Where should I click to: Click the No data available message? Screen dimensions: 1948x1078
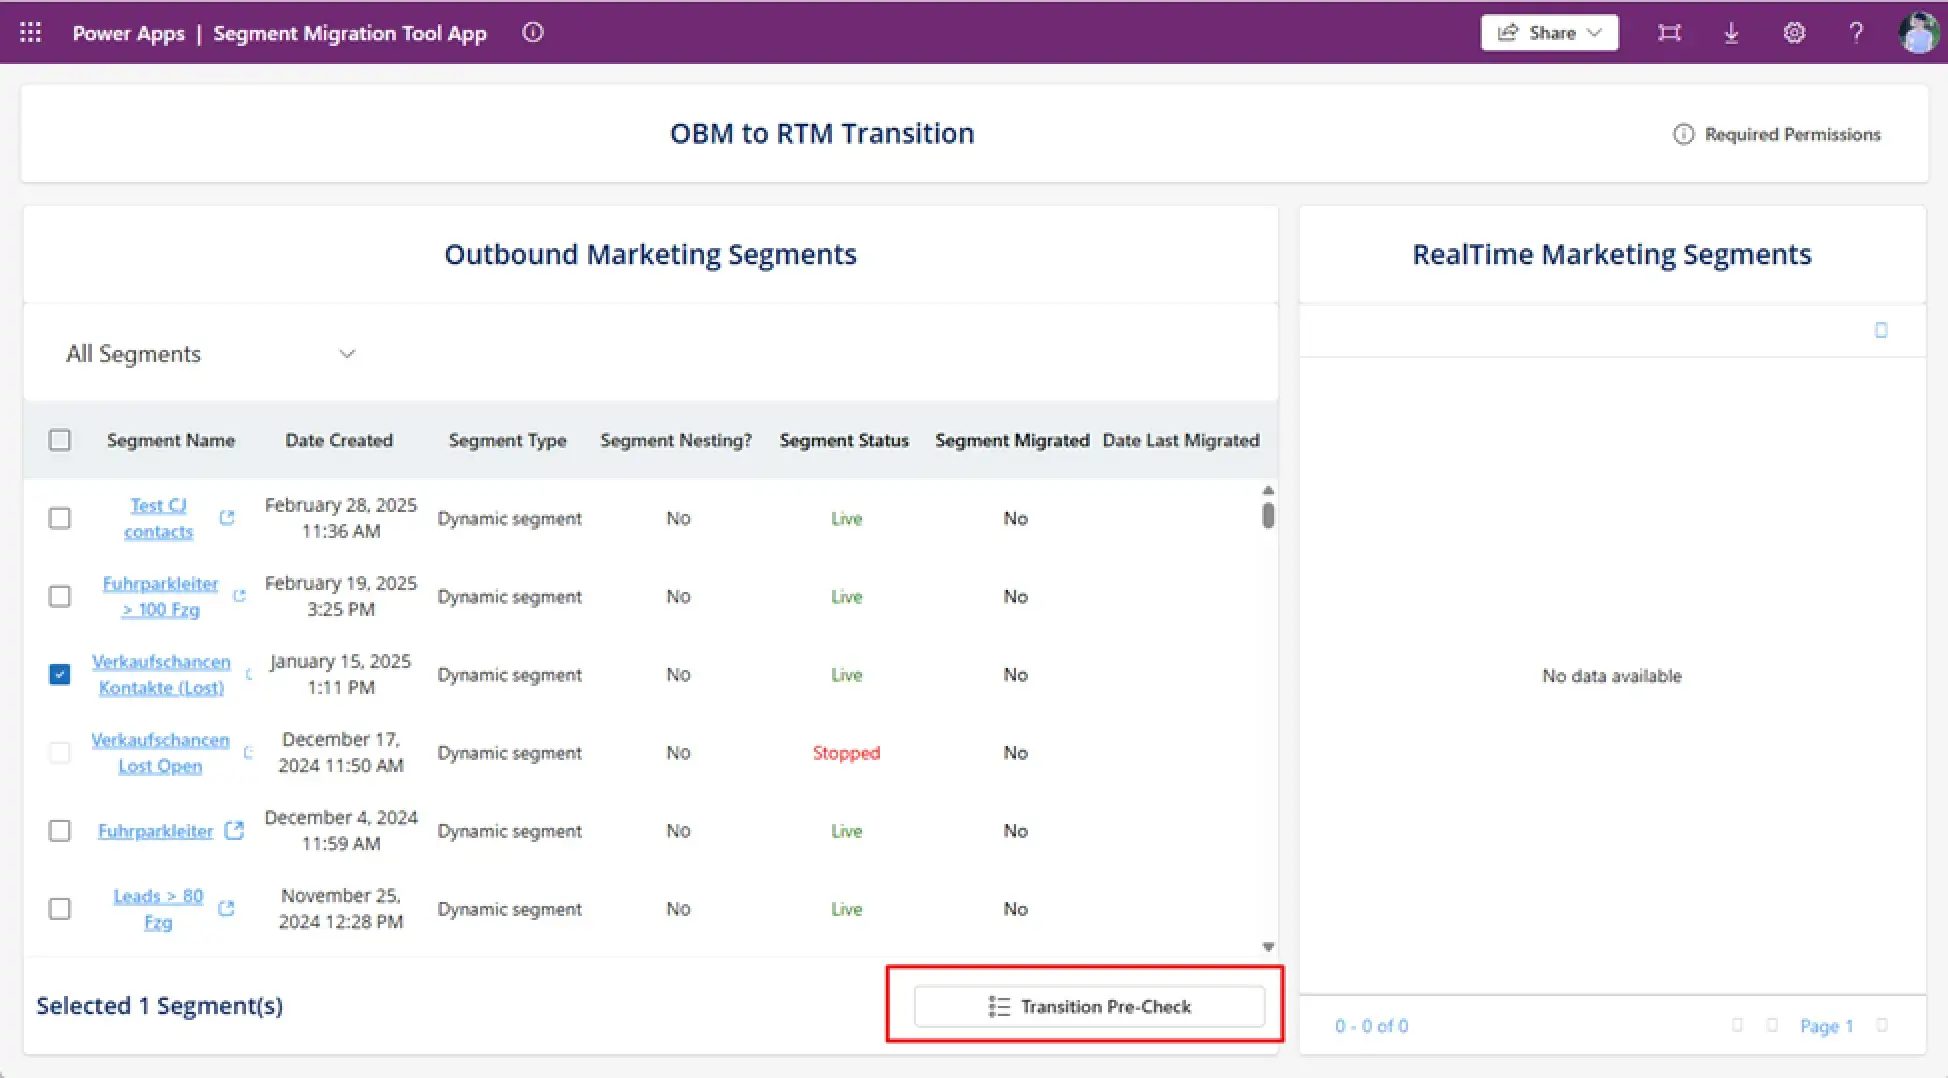[1612, 676]
